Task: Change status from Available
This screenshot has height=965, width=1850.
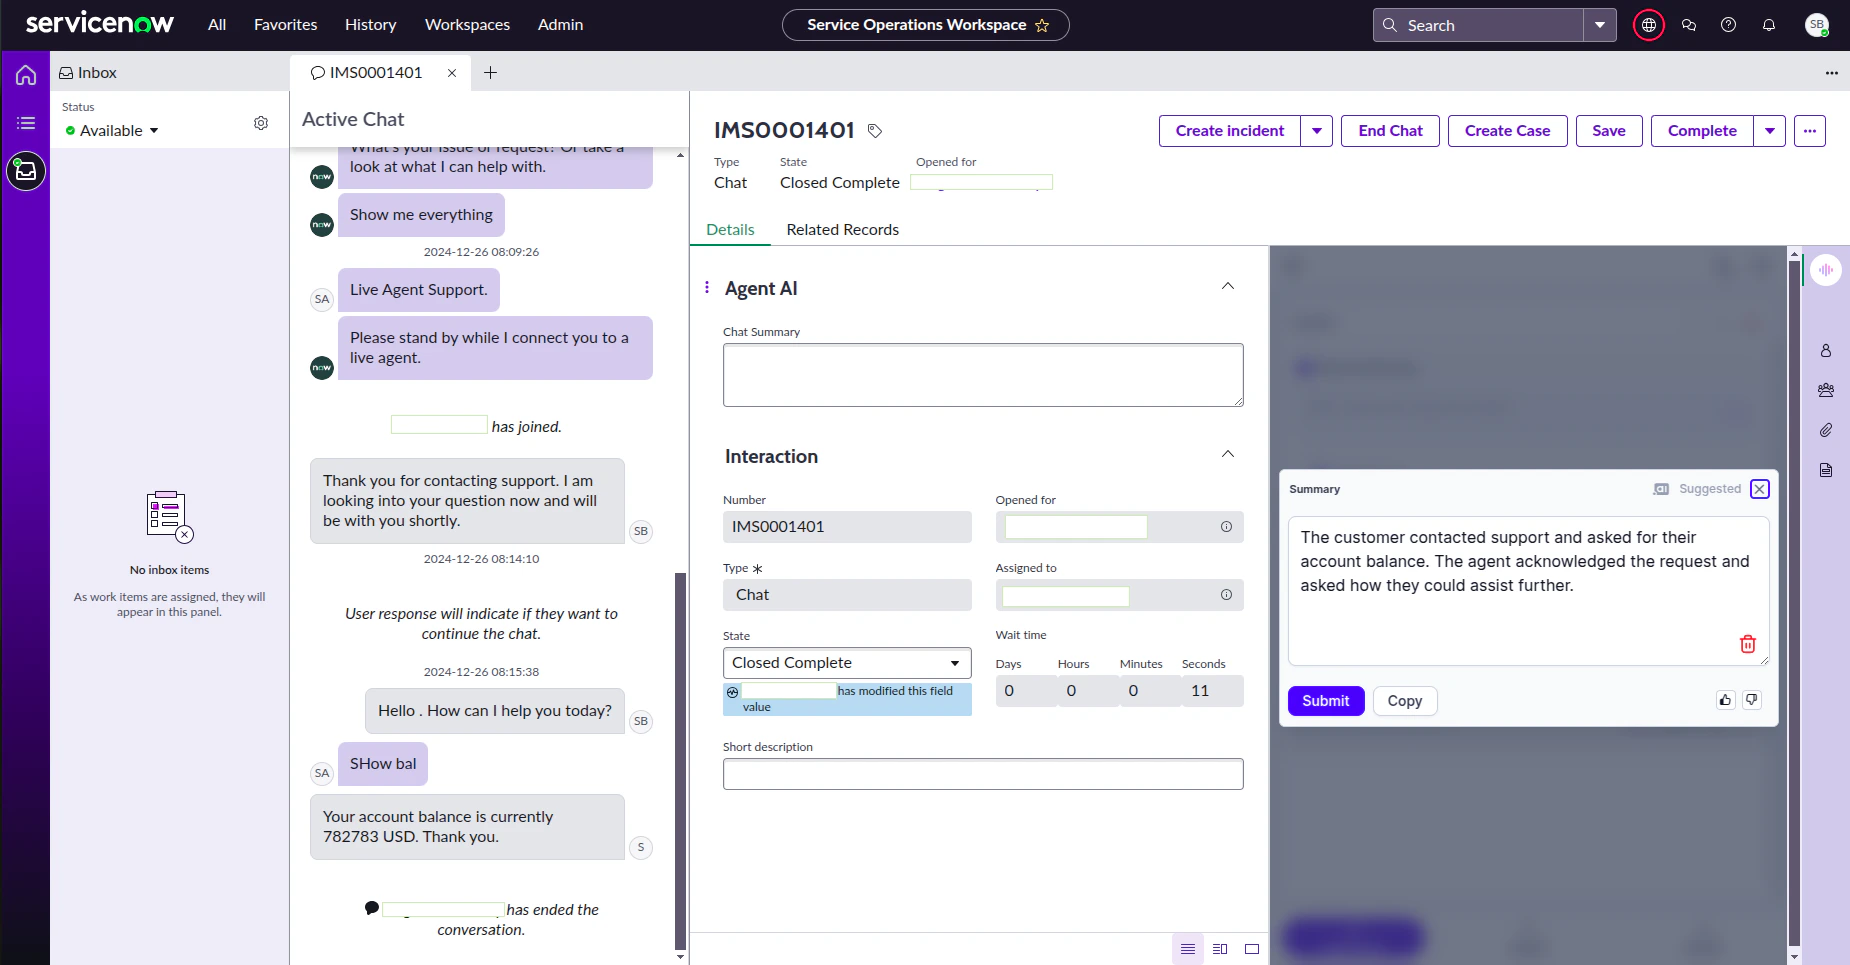Action: (x=111, y=130)
